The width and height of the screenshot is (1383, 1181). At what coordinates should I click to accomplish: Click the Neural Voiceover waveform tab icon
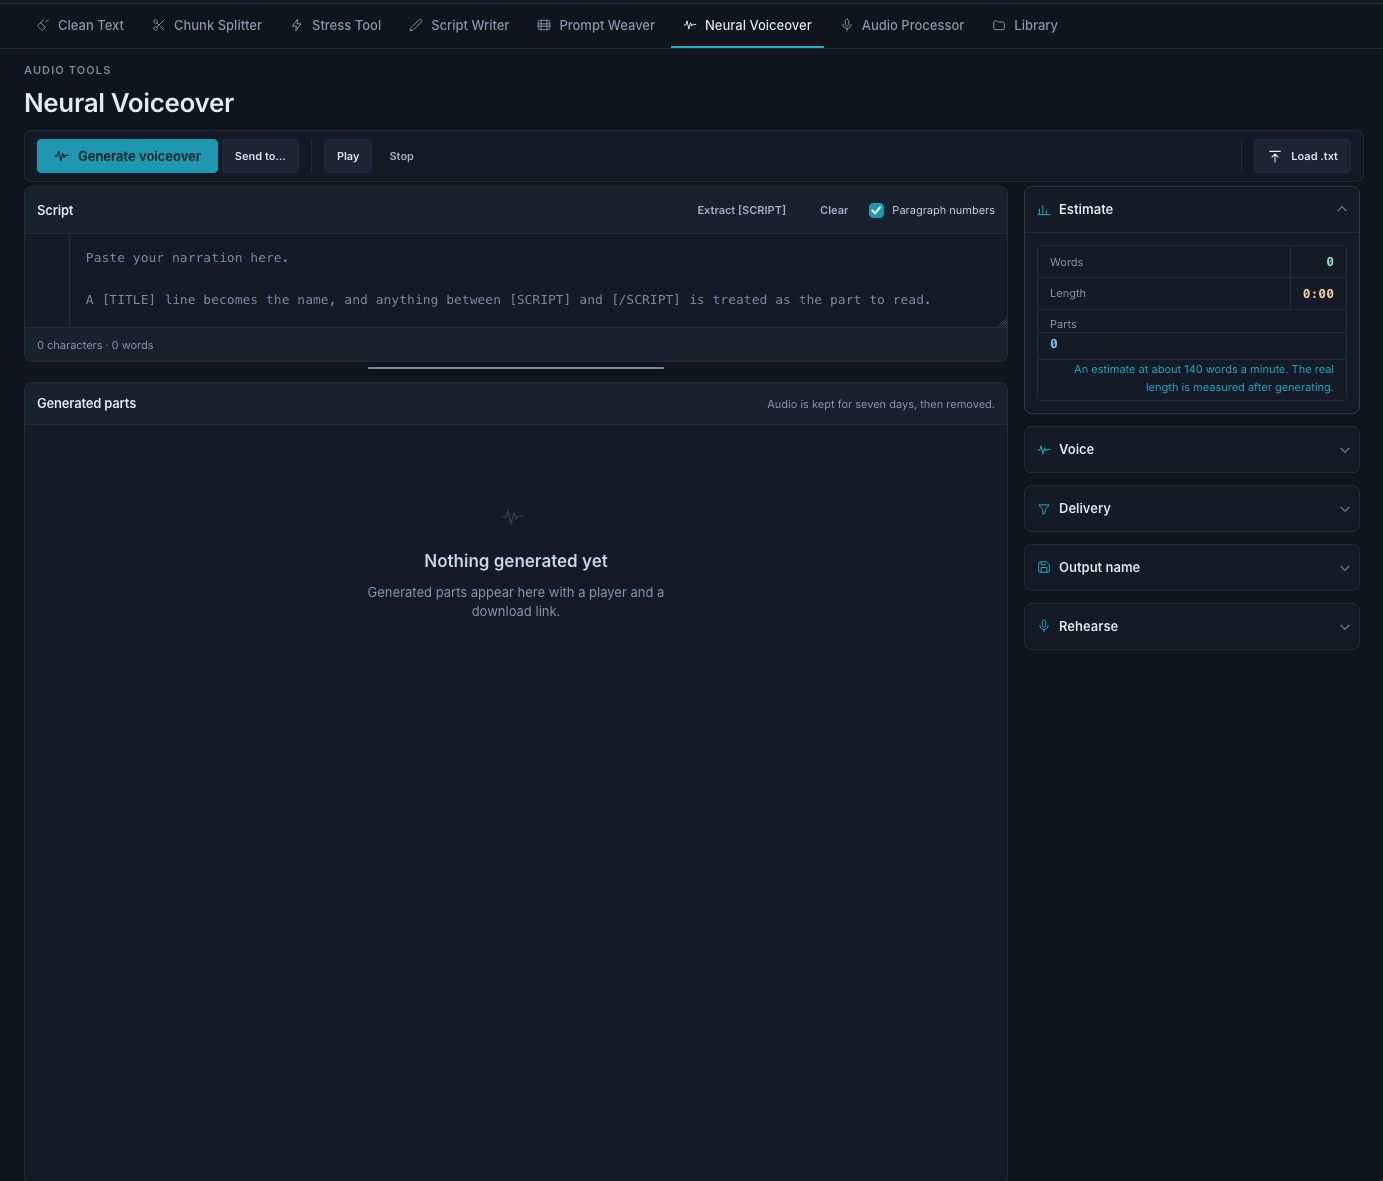point(690,25)
